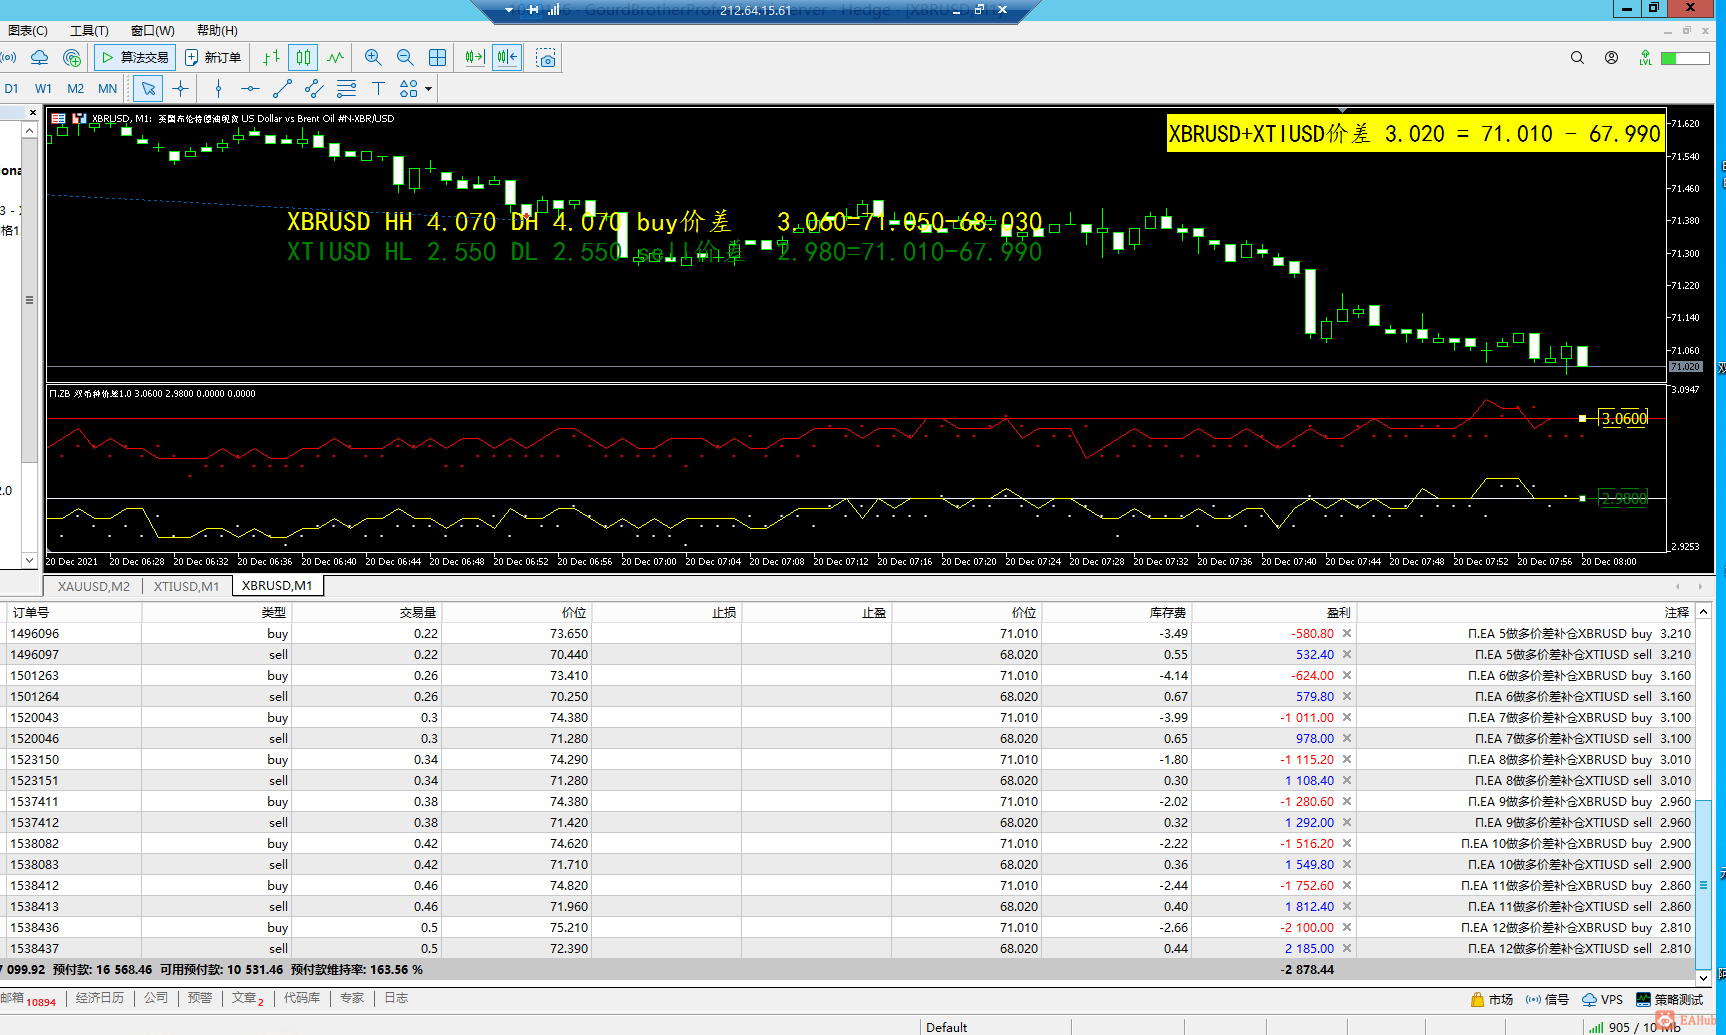Screen dimensions: 1726x1035
Task: Switch chart to line chart style
Action: click(336, 58)
